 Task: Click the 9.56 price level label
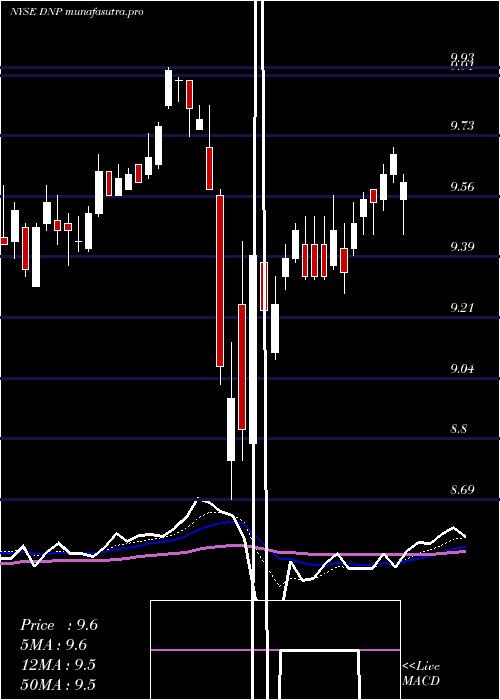click(462, 187)
